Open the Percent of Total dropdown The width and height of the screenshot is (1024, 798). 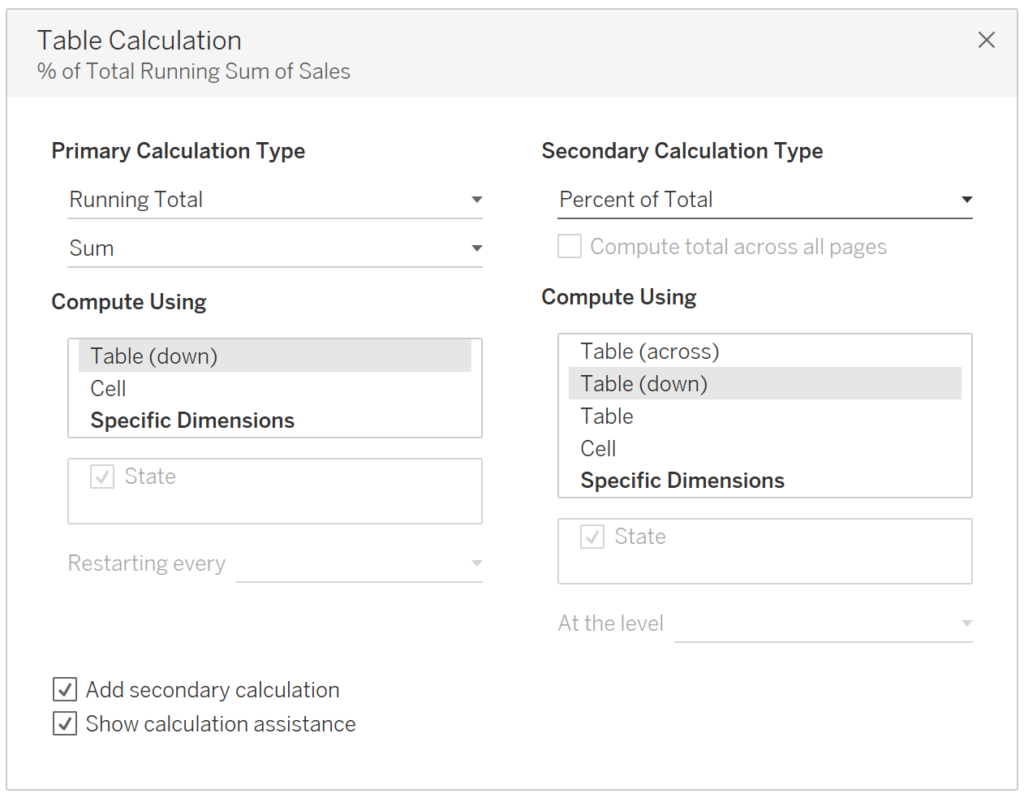click(x=764, y=199)
